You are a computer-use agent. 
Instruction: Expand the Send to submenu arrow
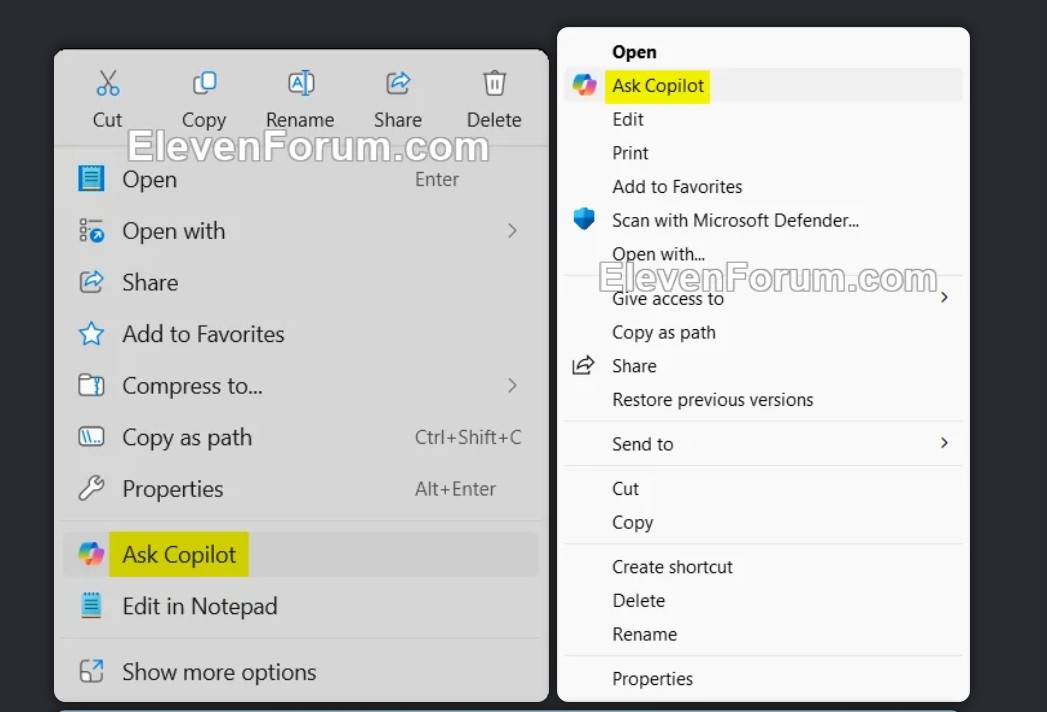(943, 443)
